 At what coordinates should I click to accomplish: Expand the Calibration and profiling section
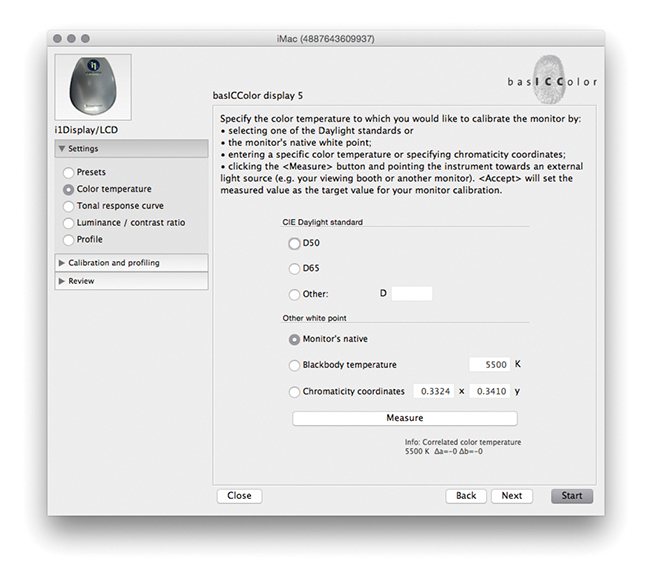point(131,263)
